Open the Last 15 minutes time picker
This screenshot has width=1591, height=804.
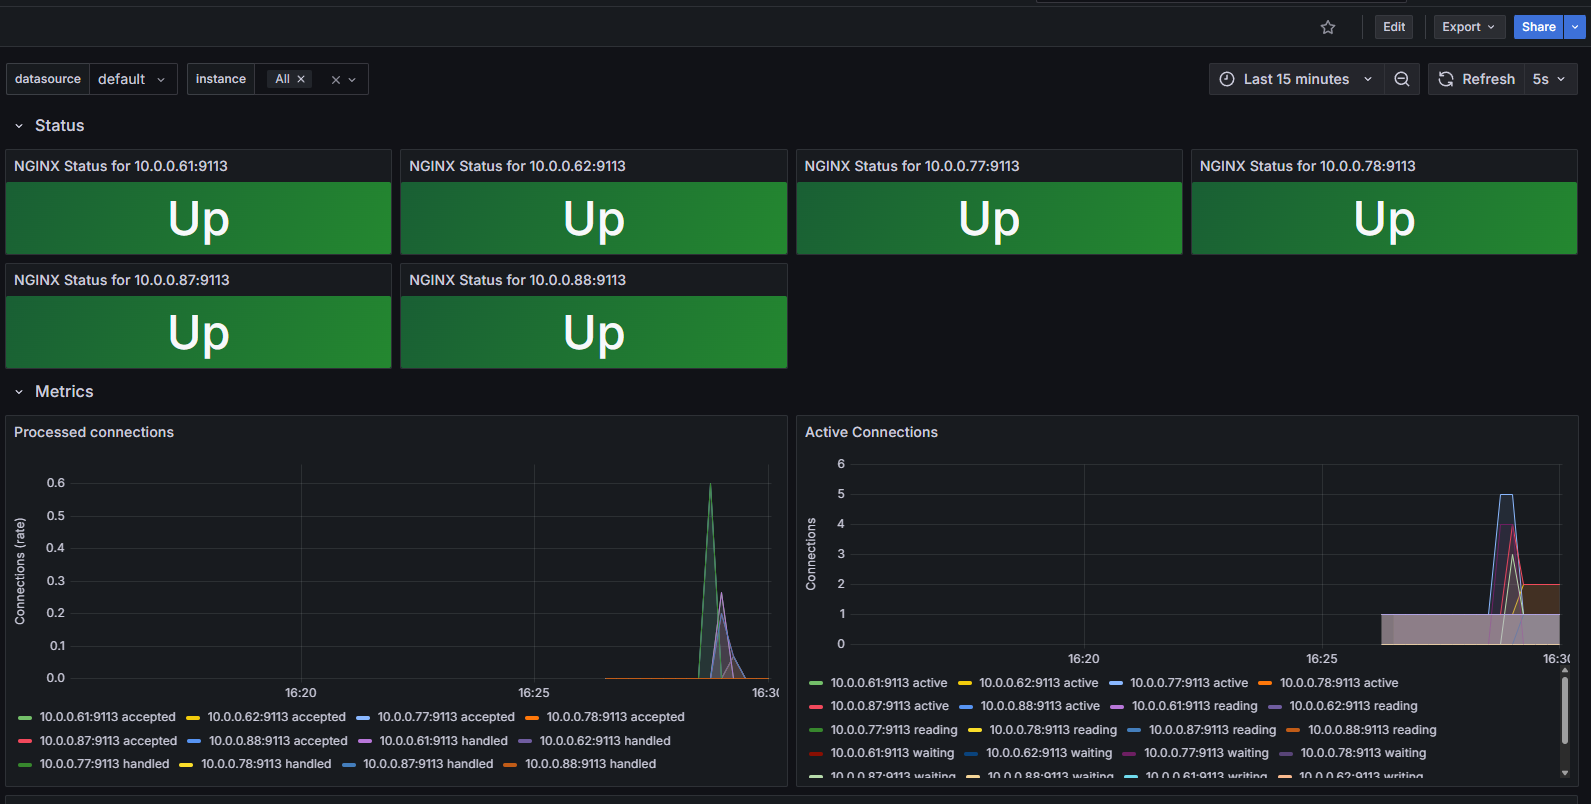click(x=1297, y=79)
